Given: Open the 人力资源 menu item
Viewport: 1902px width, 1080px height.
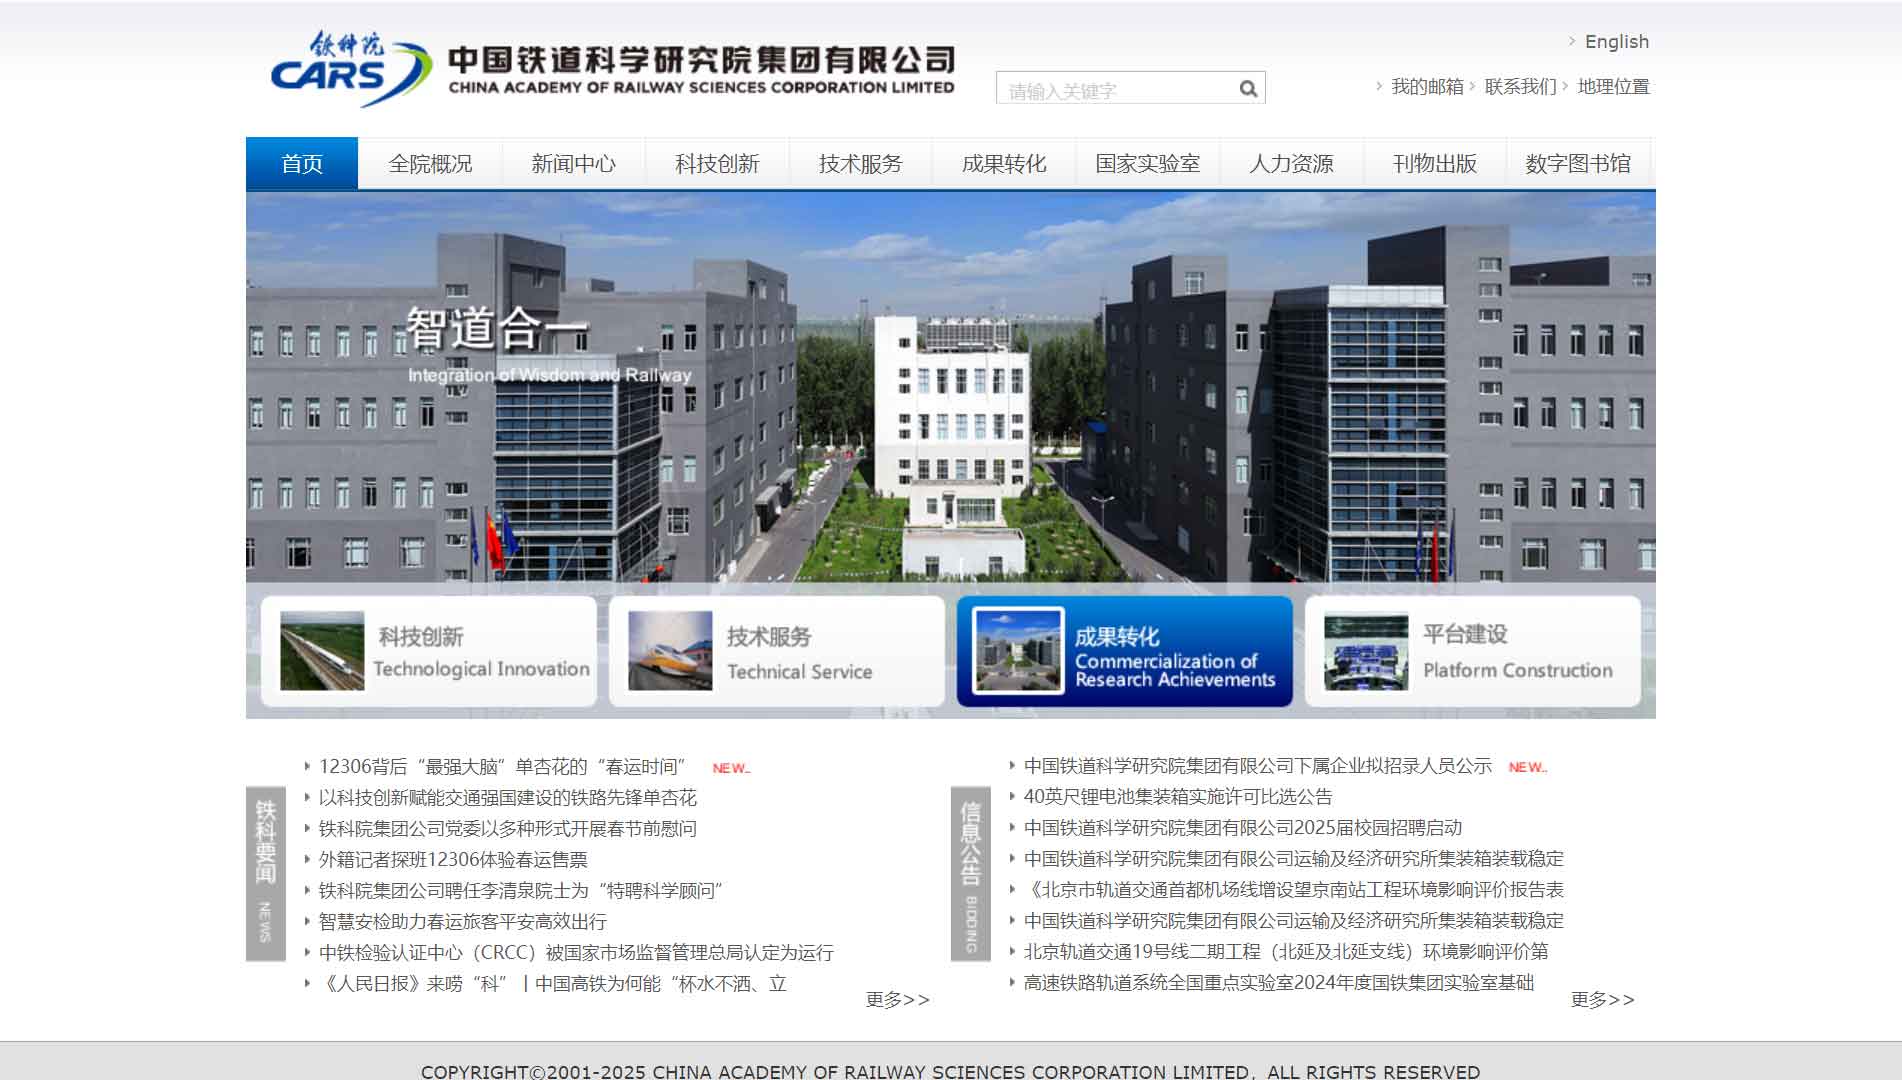Looking at the screenshot, I should [x=1291, y=163].
